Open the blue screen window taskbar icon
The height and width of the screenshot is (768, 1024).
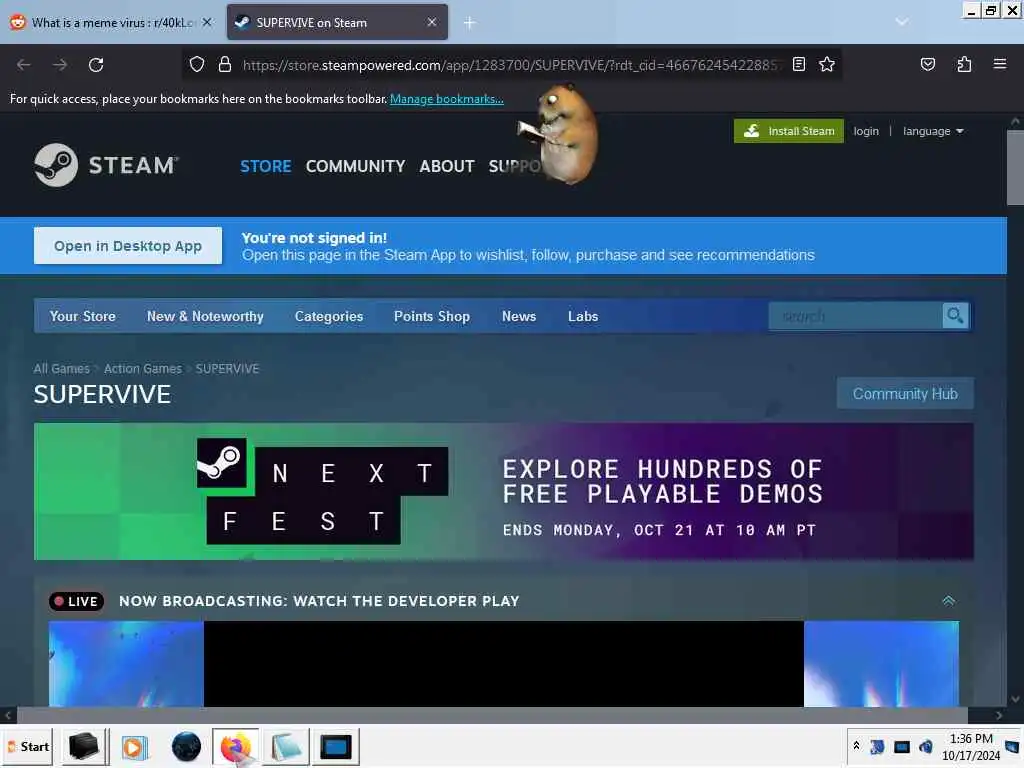[x=336, y=746]
